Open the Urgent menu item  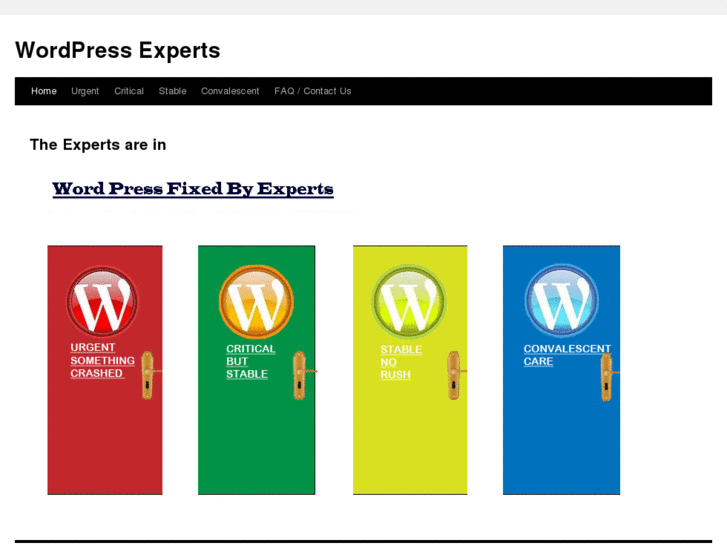(x=85, y=91)
